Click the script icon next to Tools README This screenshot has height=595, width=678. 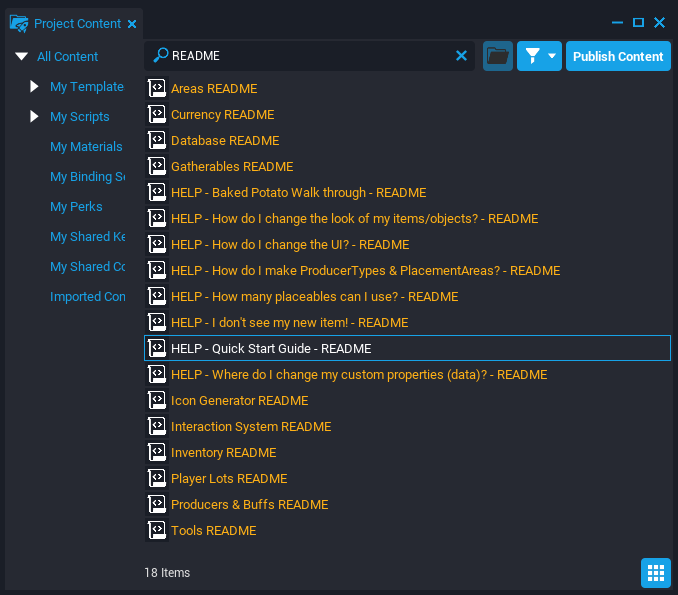(x=156, y=531)
